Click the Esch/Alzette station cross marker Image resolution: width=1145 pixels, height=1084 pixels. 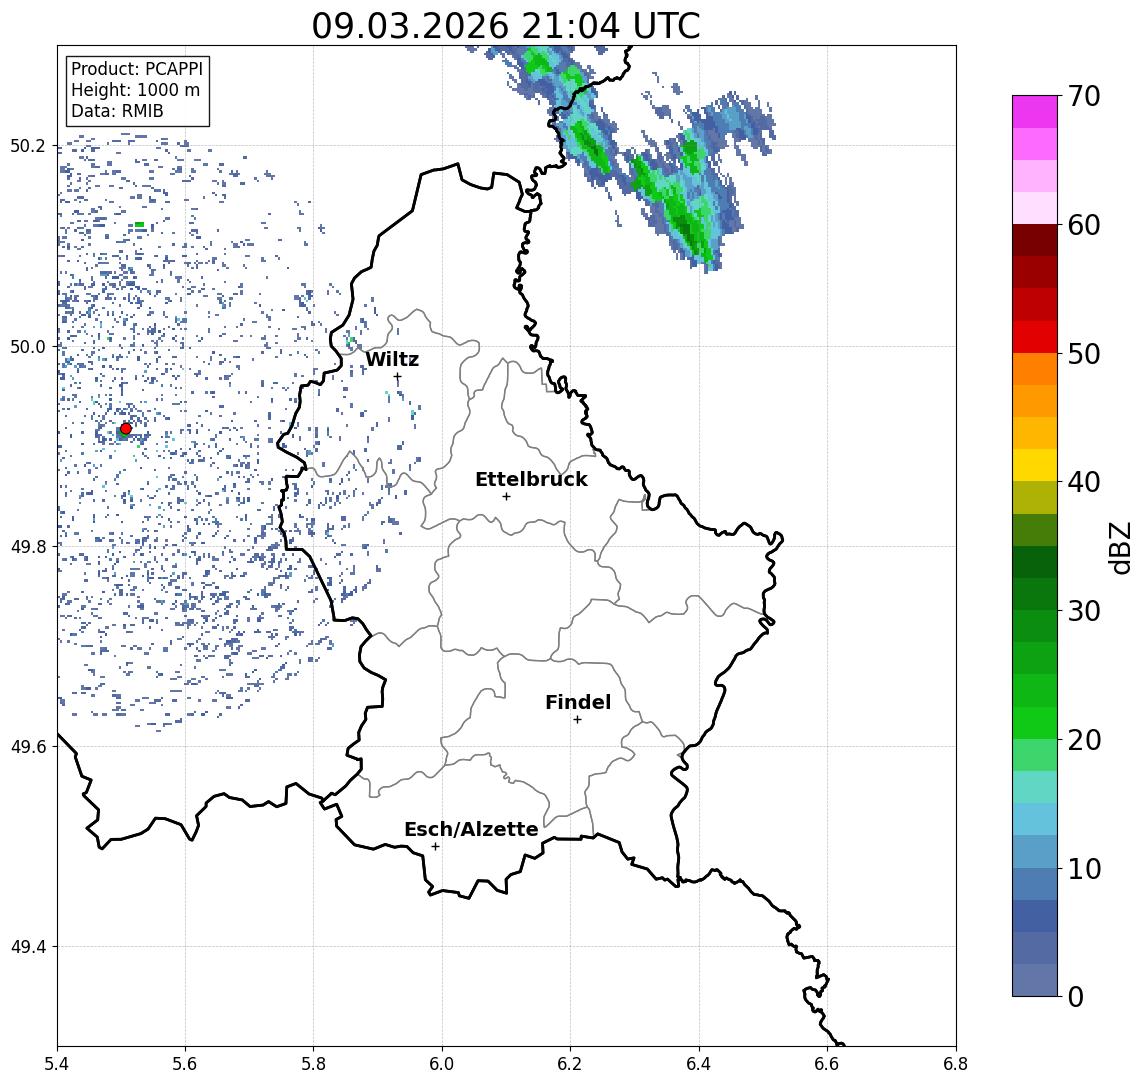coord(435,847)
